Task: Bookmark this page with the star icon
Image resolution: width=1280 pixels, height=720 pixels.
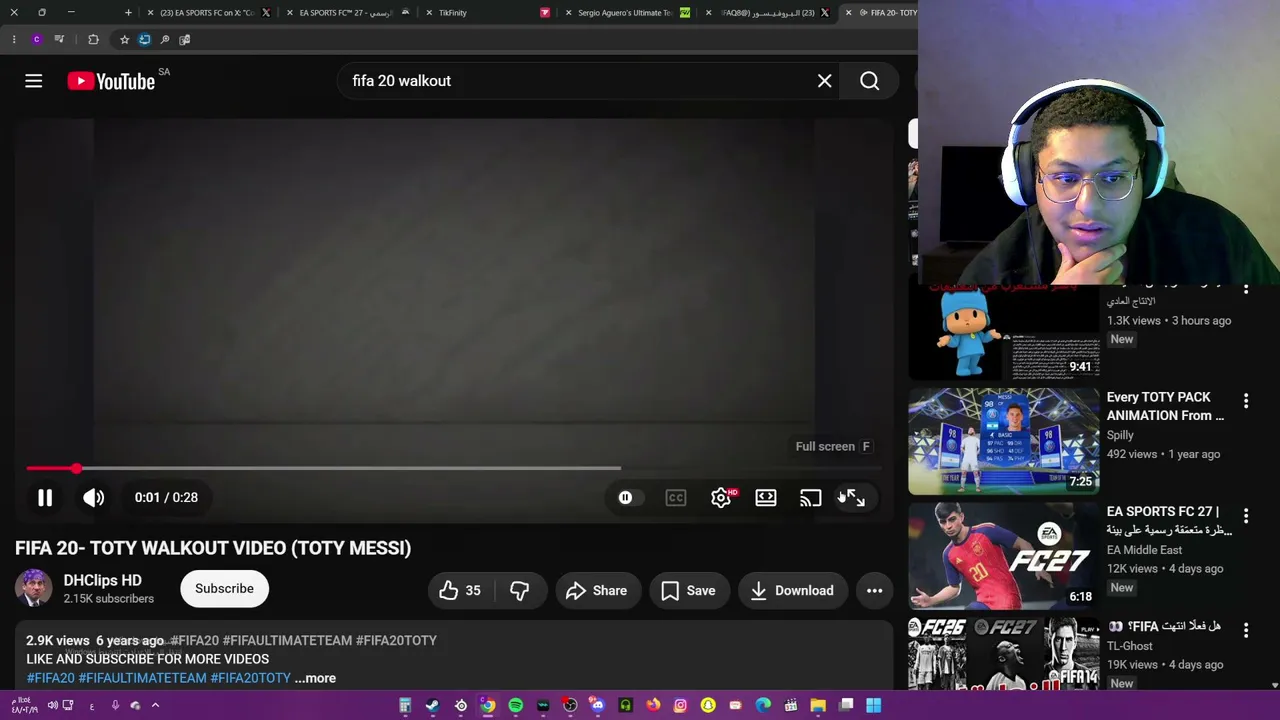Action: (x=124, y=39)
